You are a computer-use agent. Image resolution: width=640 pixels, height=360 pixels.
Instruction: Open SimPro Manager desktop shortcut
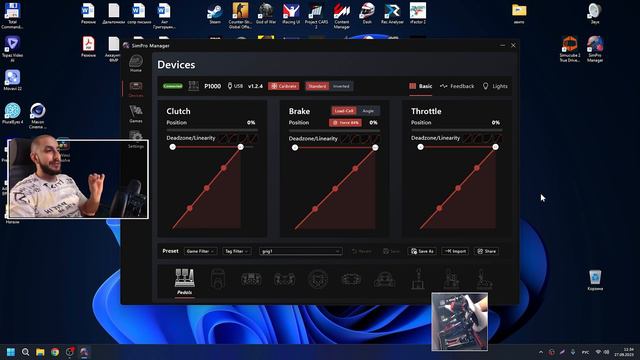click(595, 49)
